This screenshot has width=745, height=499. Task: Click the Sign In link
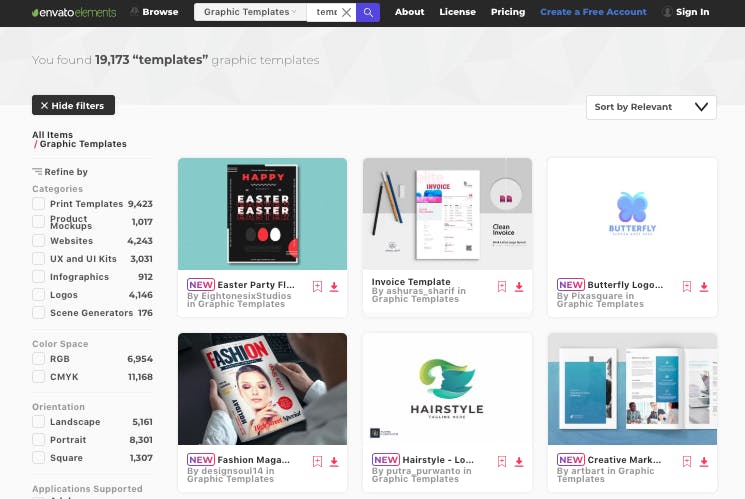[x=692, y=12]
